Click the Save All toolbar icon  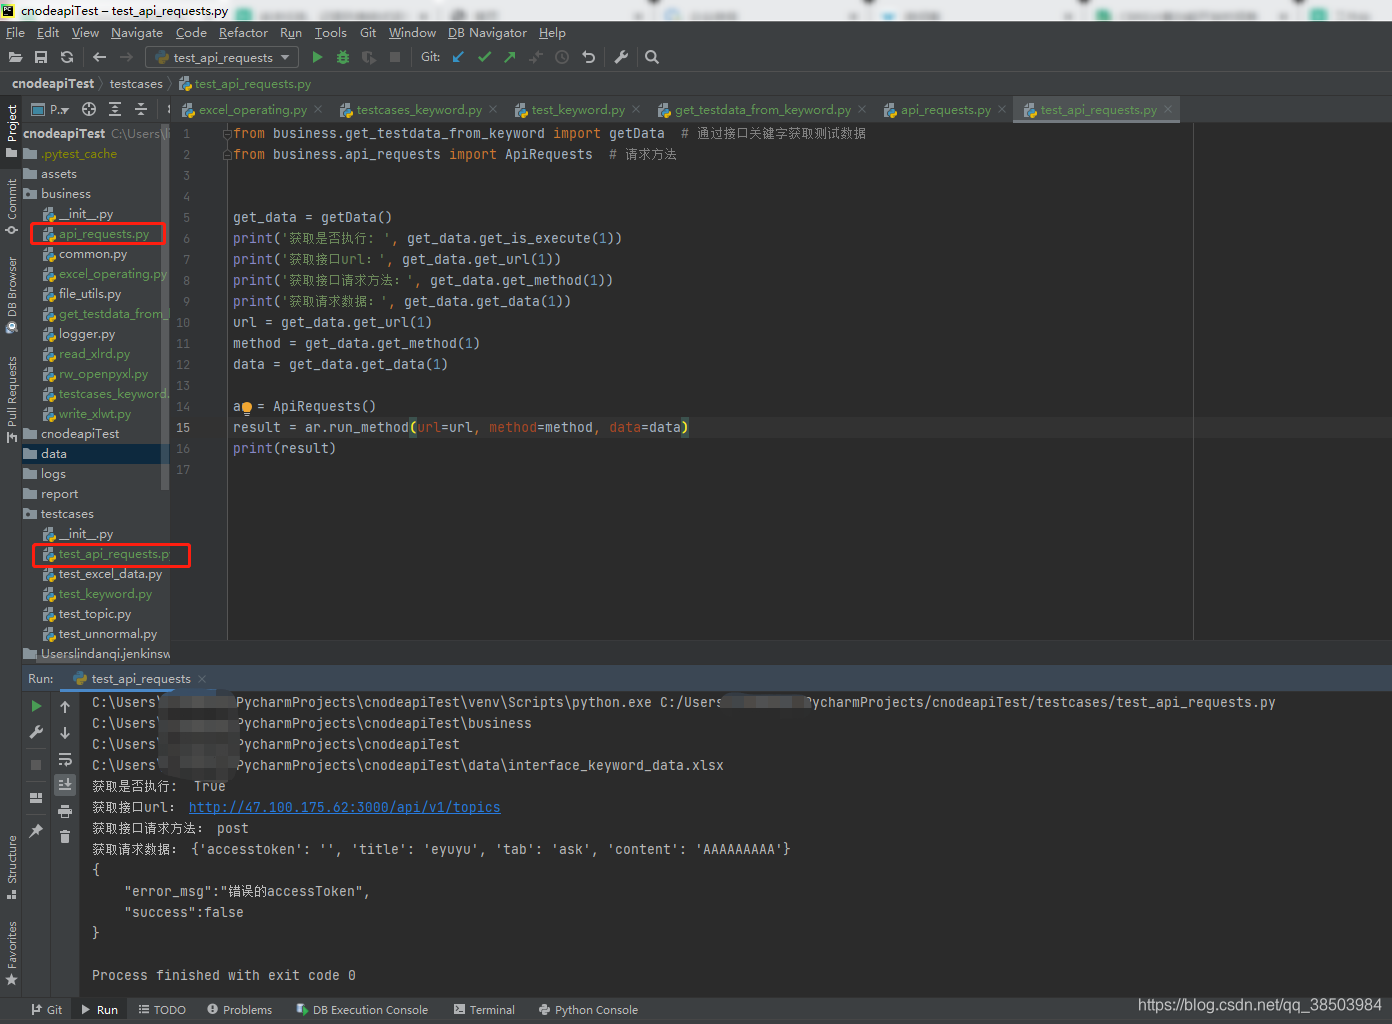point(41,57)
